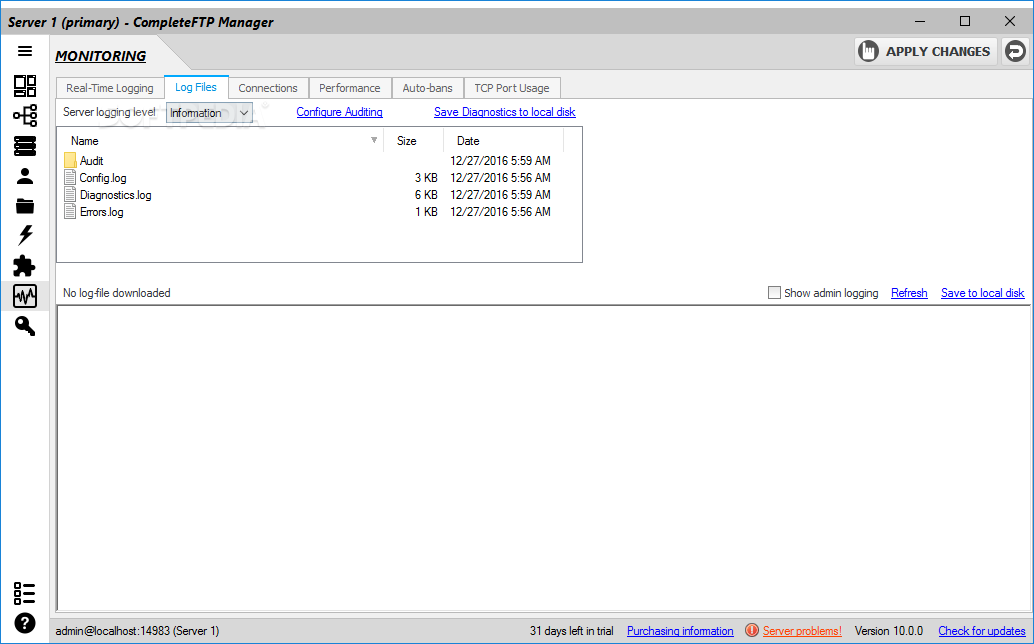Click the Errors.log file icon
The width and height of the screenshot is (1034, 644).
coord(70,212)
